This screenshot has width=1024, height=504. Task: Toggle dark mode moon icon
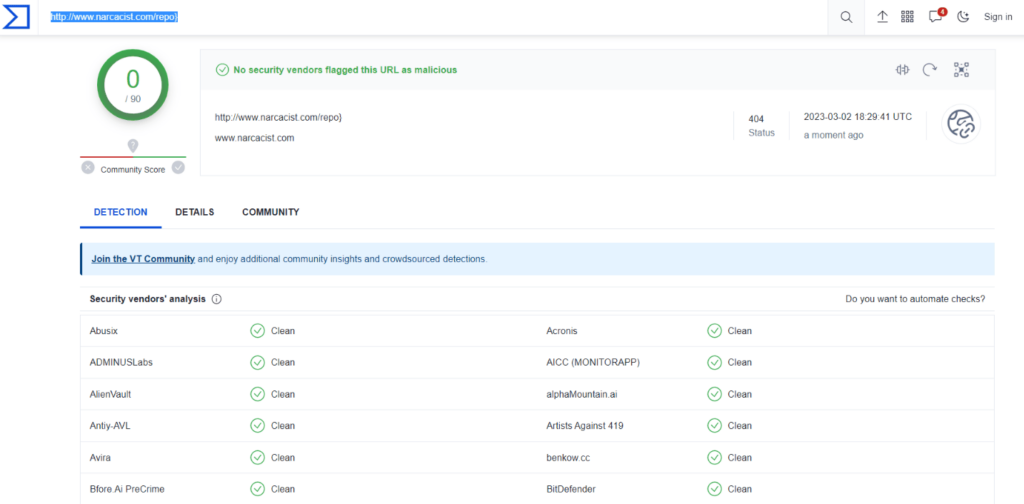[x=963, y=17]
